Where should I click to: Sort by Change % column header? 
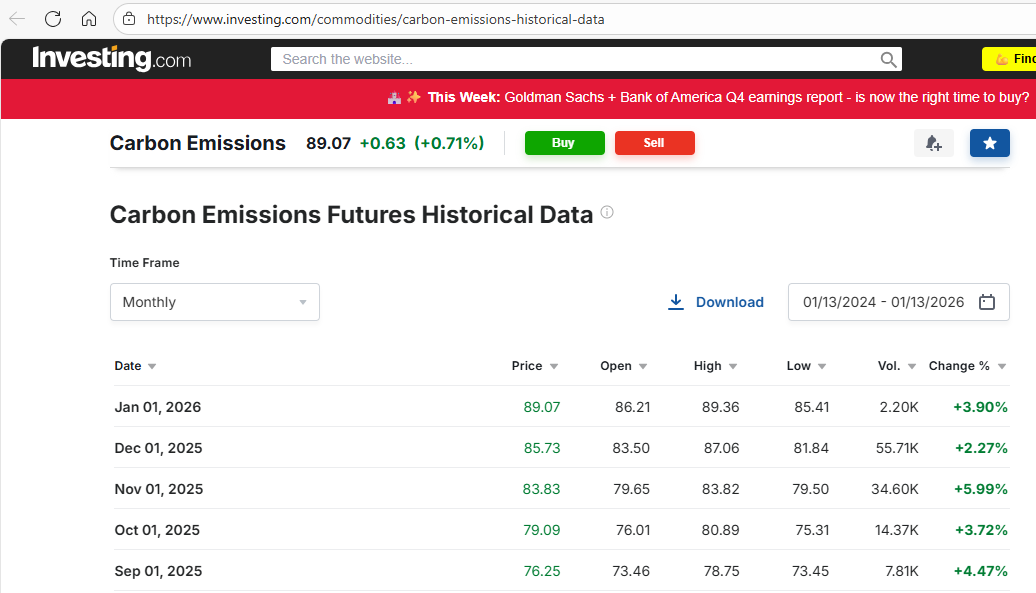coord(966,366)
